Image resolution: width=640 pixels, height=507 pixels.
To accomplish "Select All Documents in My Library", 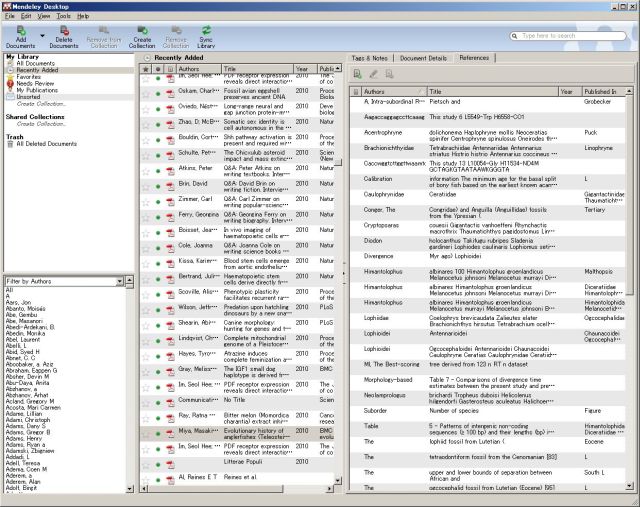I will 35,64.
